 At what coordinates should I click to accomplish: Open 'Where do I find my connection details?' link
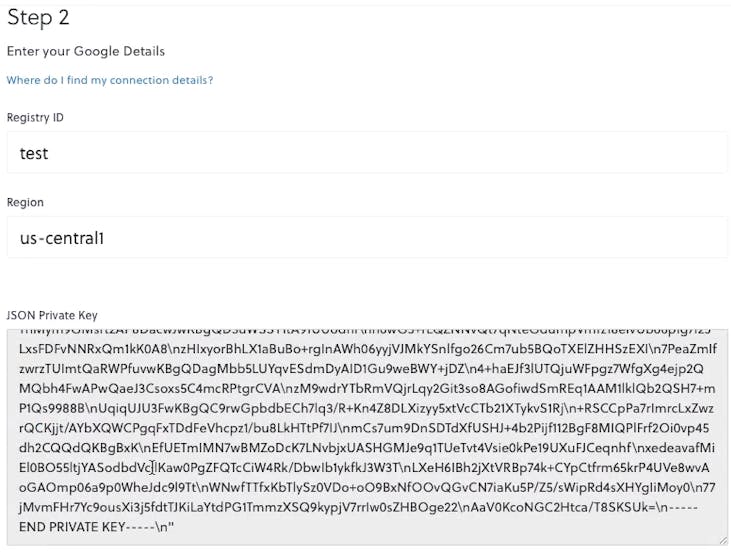(x=110, y=80)
